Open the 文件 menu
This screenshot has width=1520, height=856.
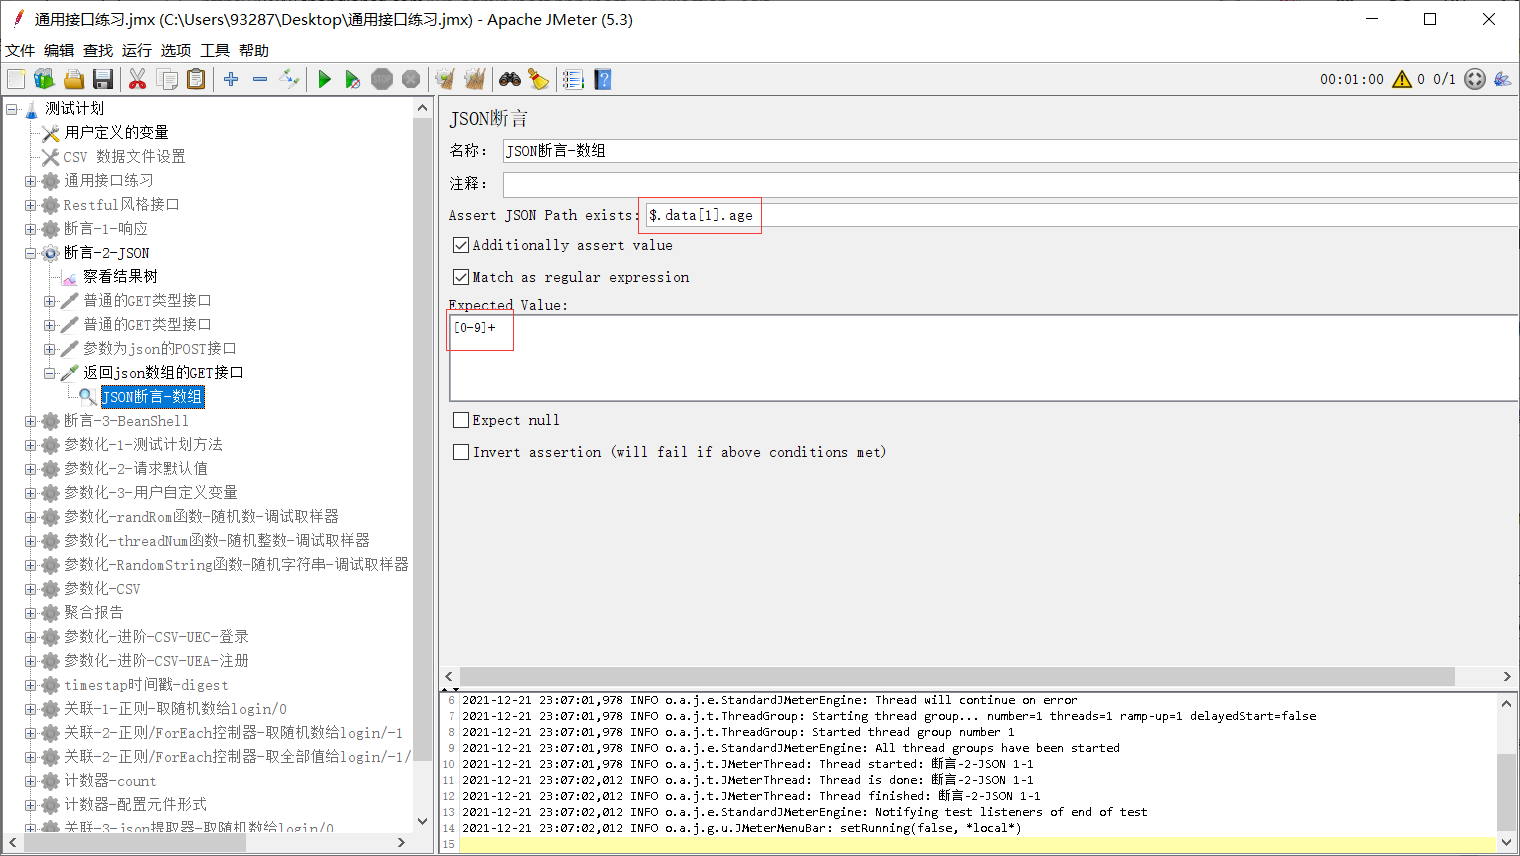20,50
